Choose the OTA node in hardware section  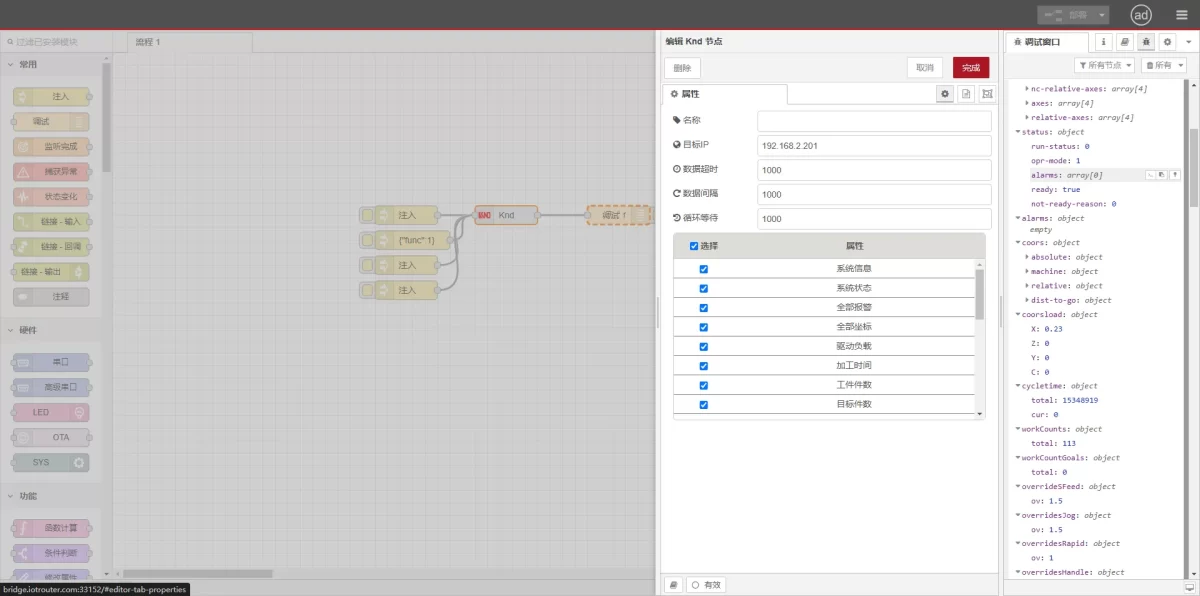point(49,437)
